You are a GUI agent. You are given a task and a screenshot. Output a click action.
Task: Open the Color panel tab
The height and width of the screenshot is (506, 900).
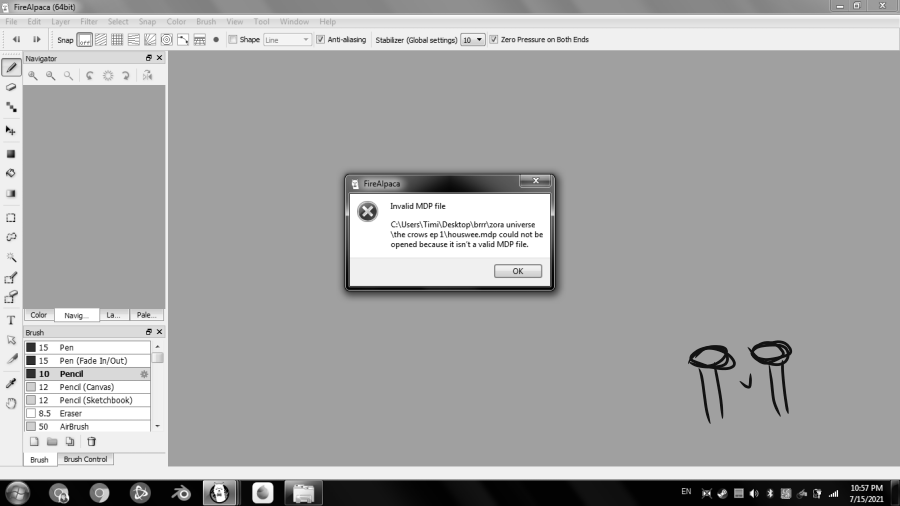[38, 314]
